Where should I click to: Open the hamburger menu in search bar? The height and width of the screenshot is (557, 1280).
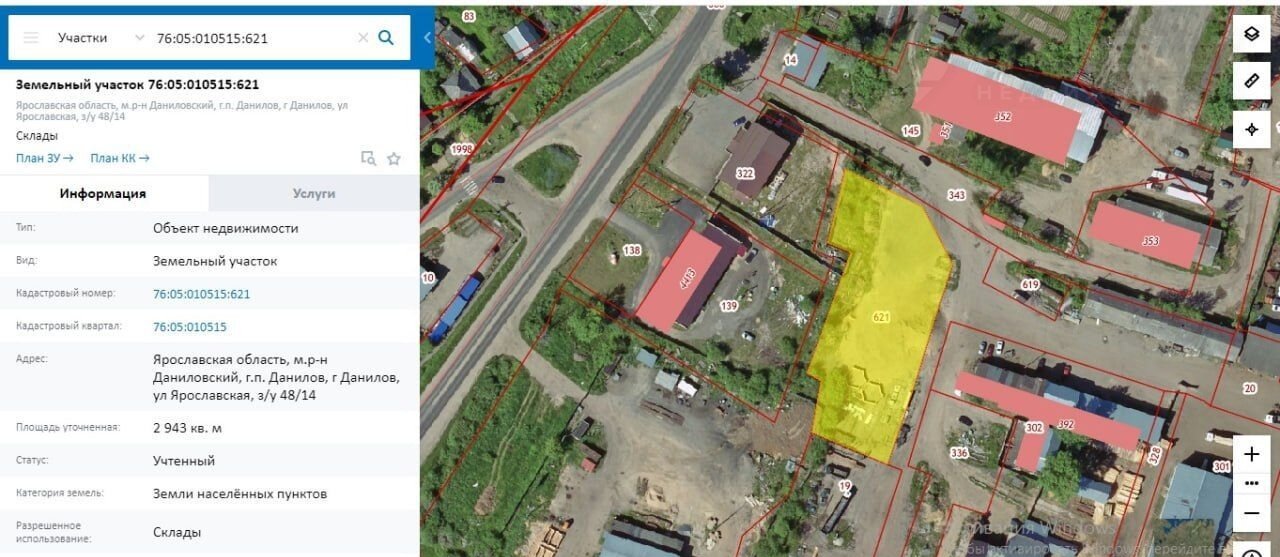(31, 38)
